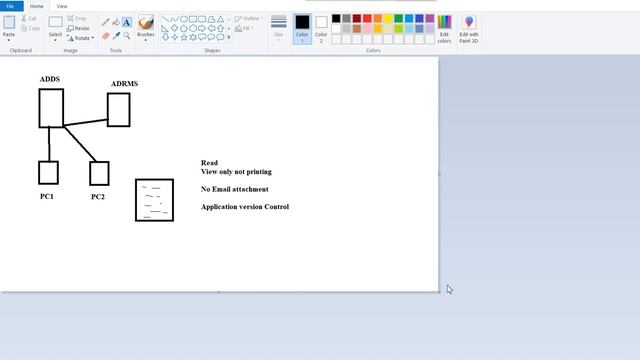Pick the gray swatch in top row
The height and width of the screenshot is (360, 640).
click(347, 18)
